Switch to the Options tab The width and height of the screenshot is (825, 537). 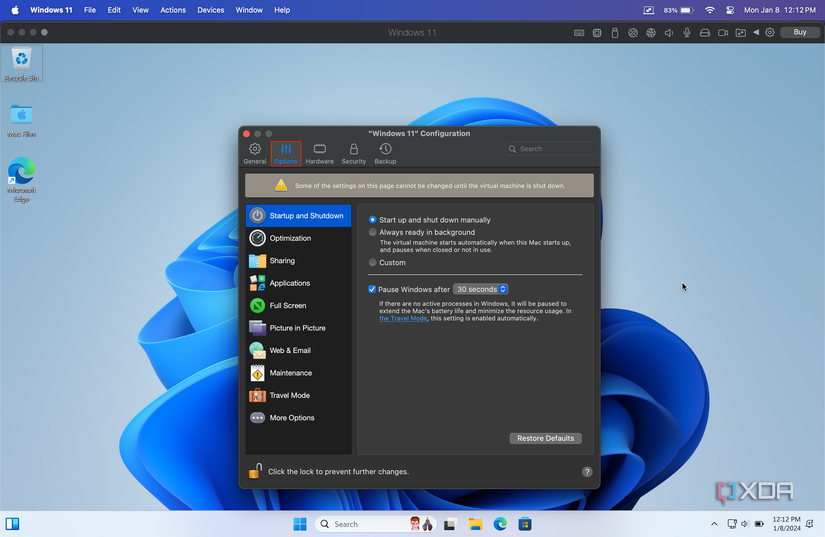point(286,154)
